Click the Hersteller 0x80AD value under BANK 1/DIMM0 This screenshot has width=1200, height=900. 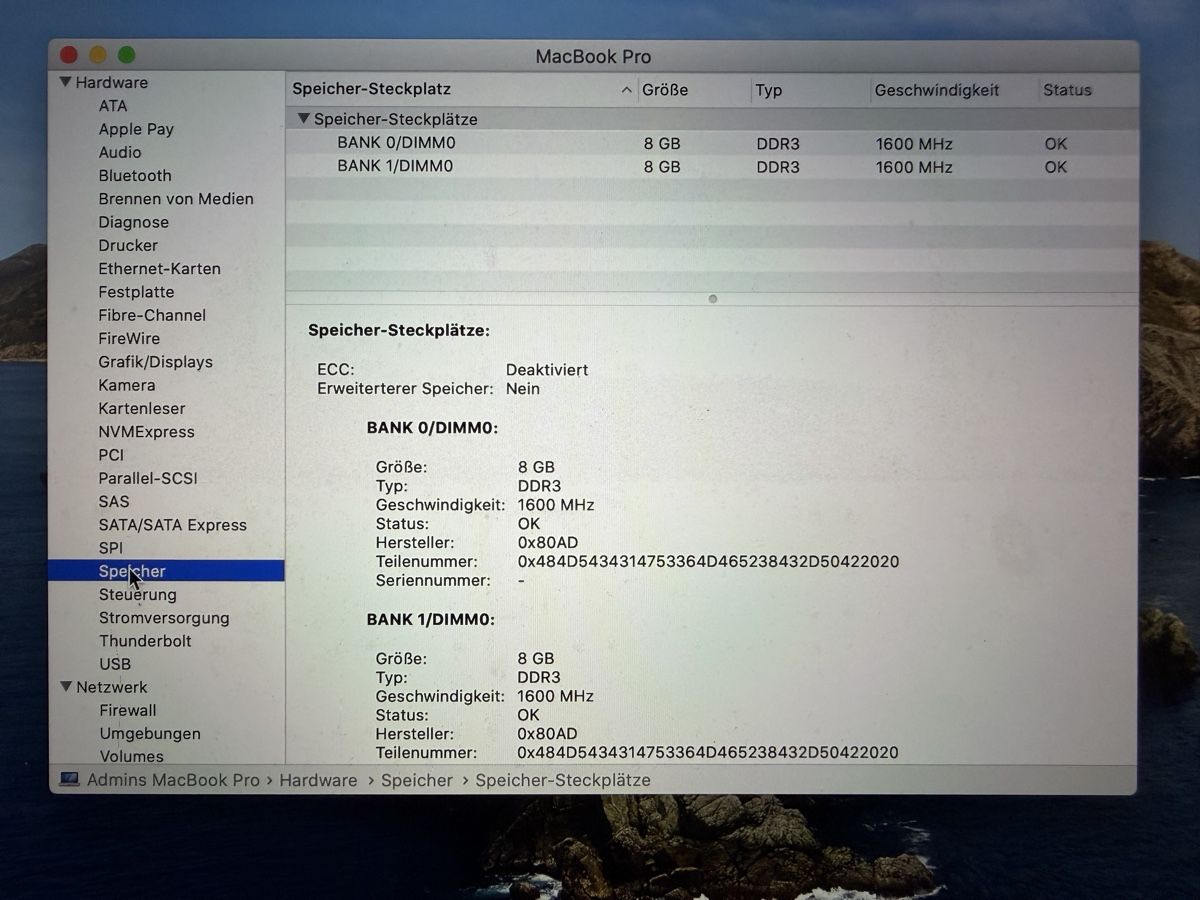[547, 734]
